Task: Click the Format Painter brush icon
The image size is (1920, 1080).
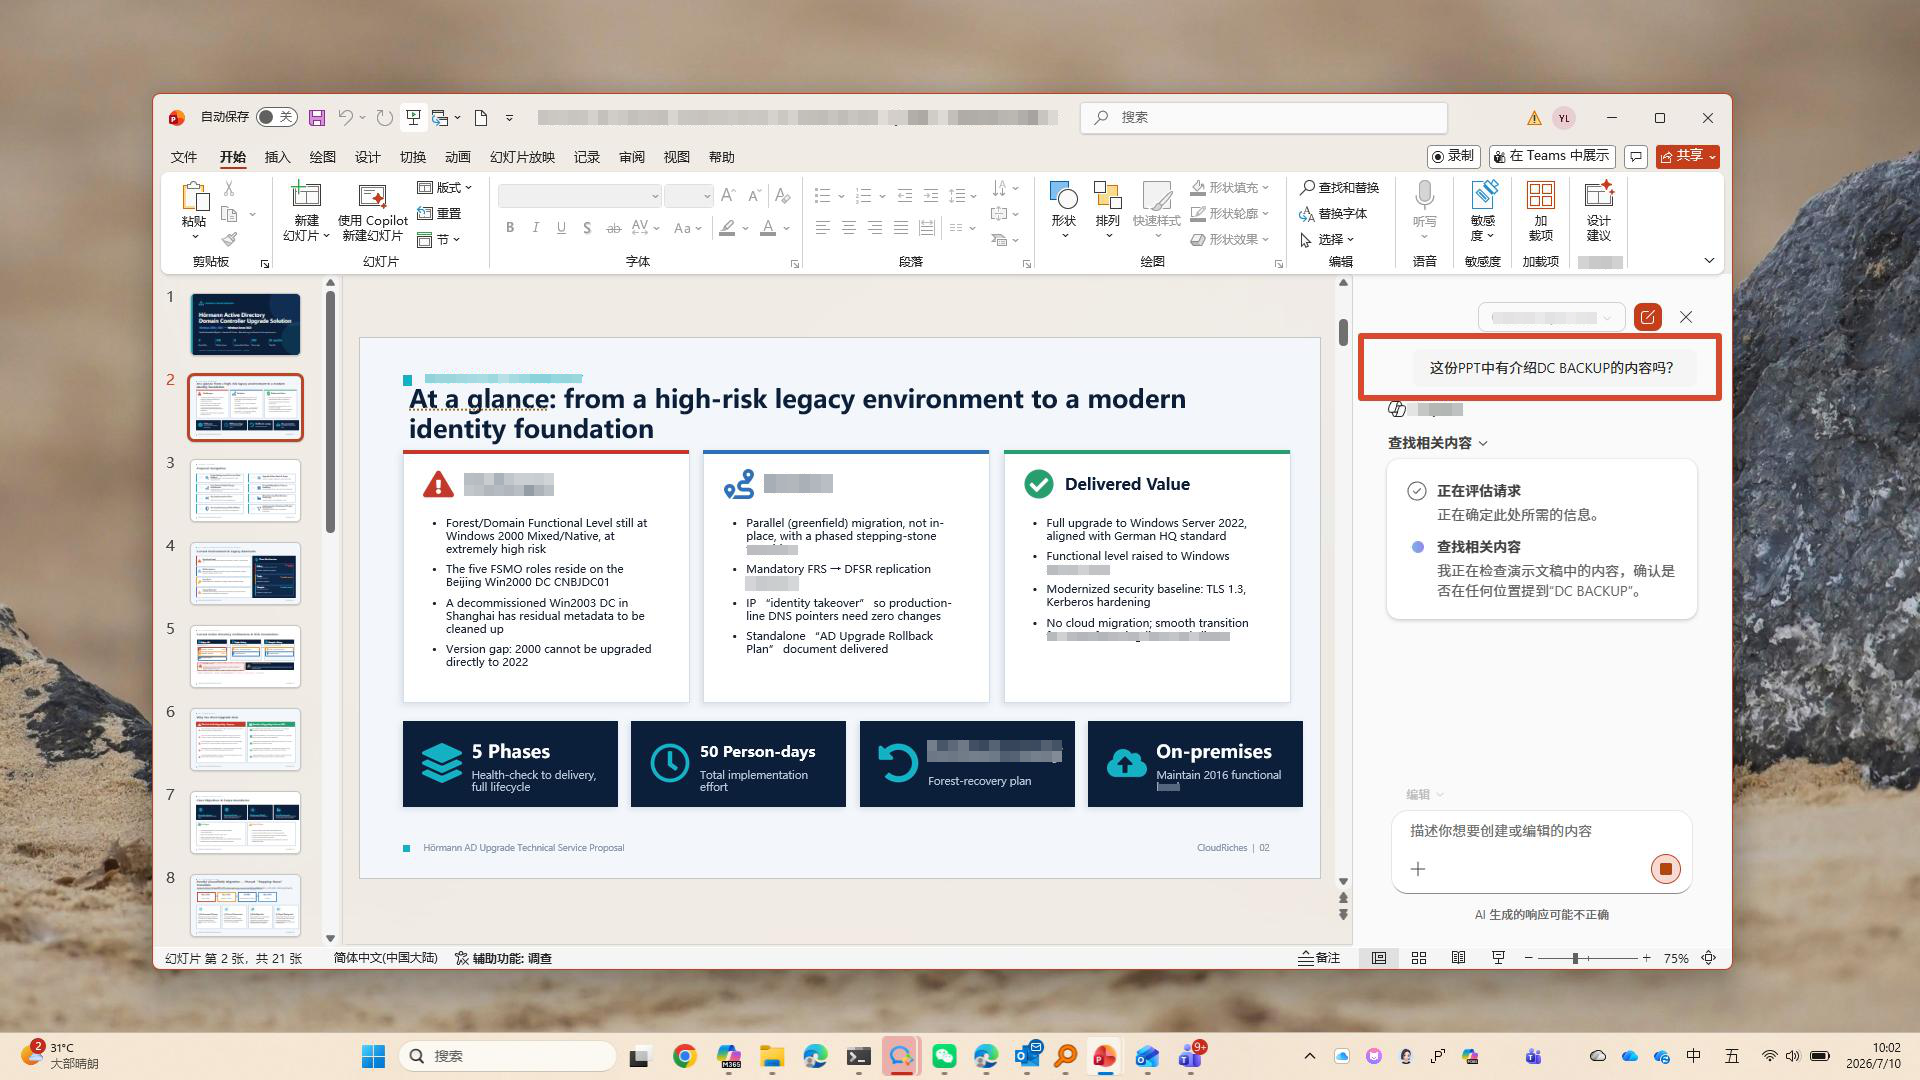Action: (x=229, y=239)
